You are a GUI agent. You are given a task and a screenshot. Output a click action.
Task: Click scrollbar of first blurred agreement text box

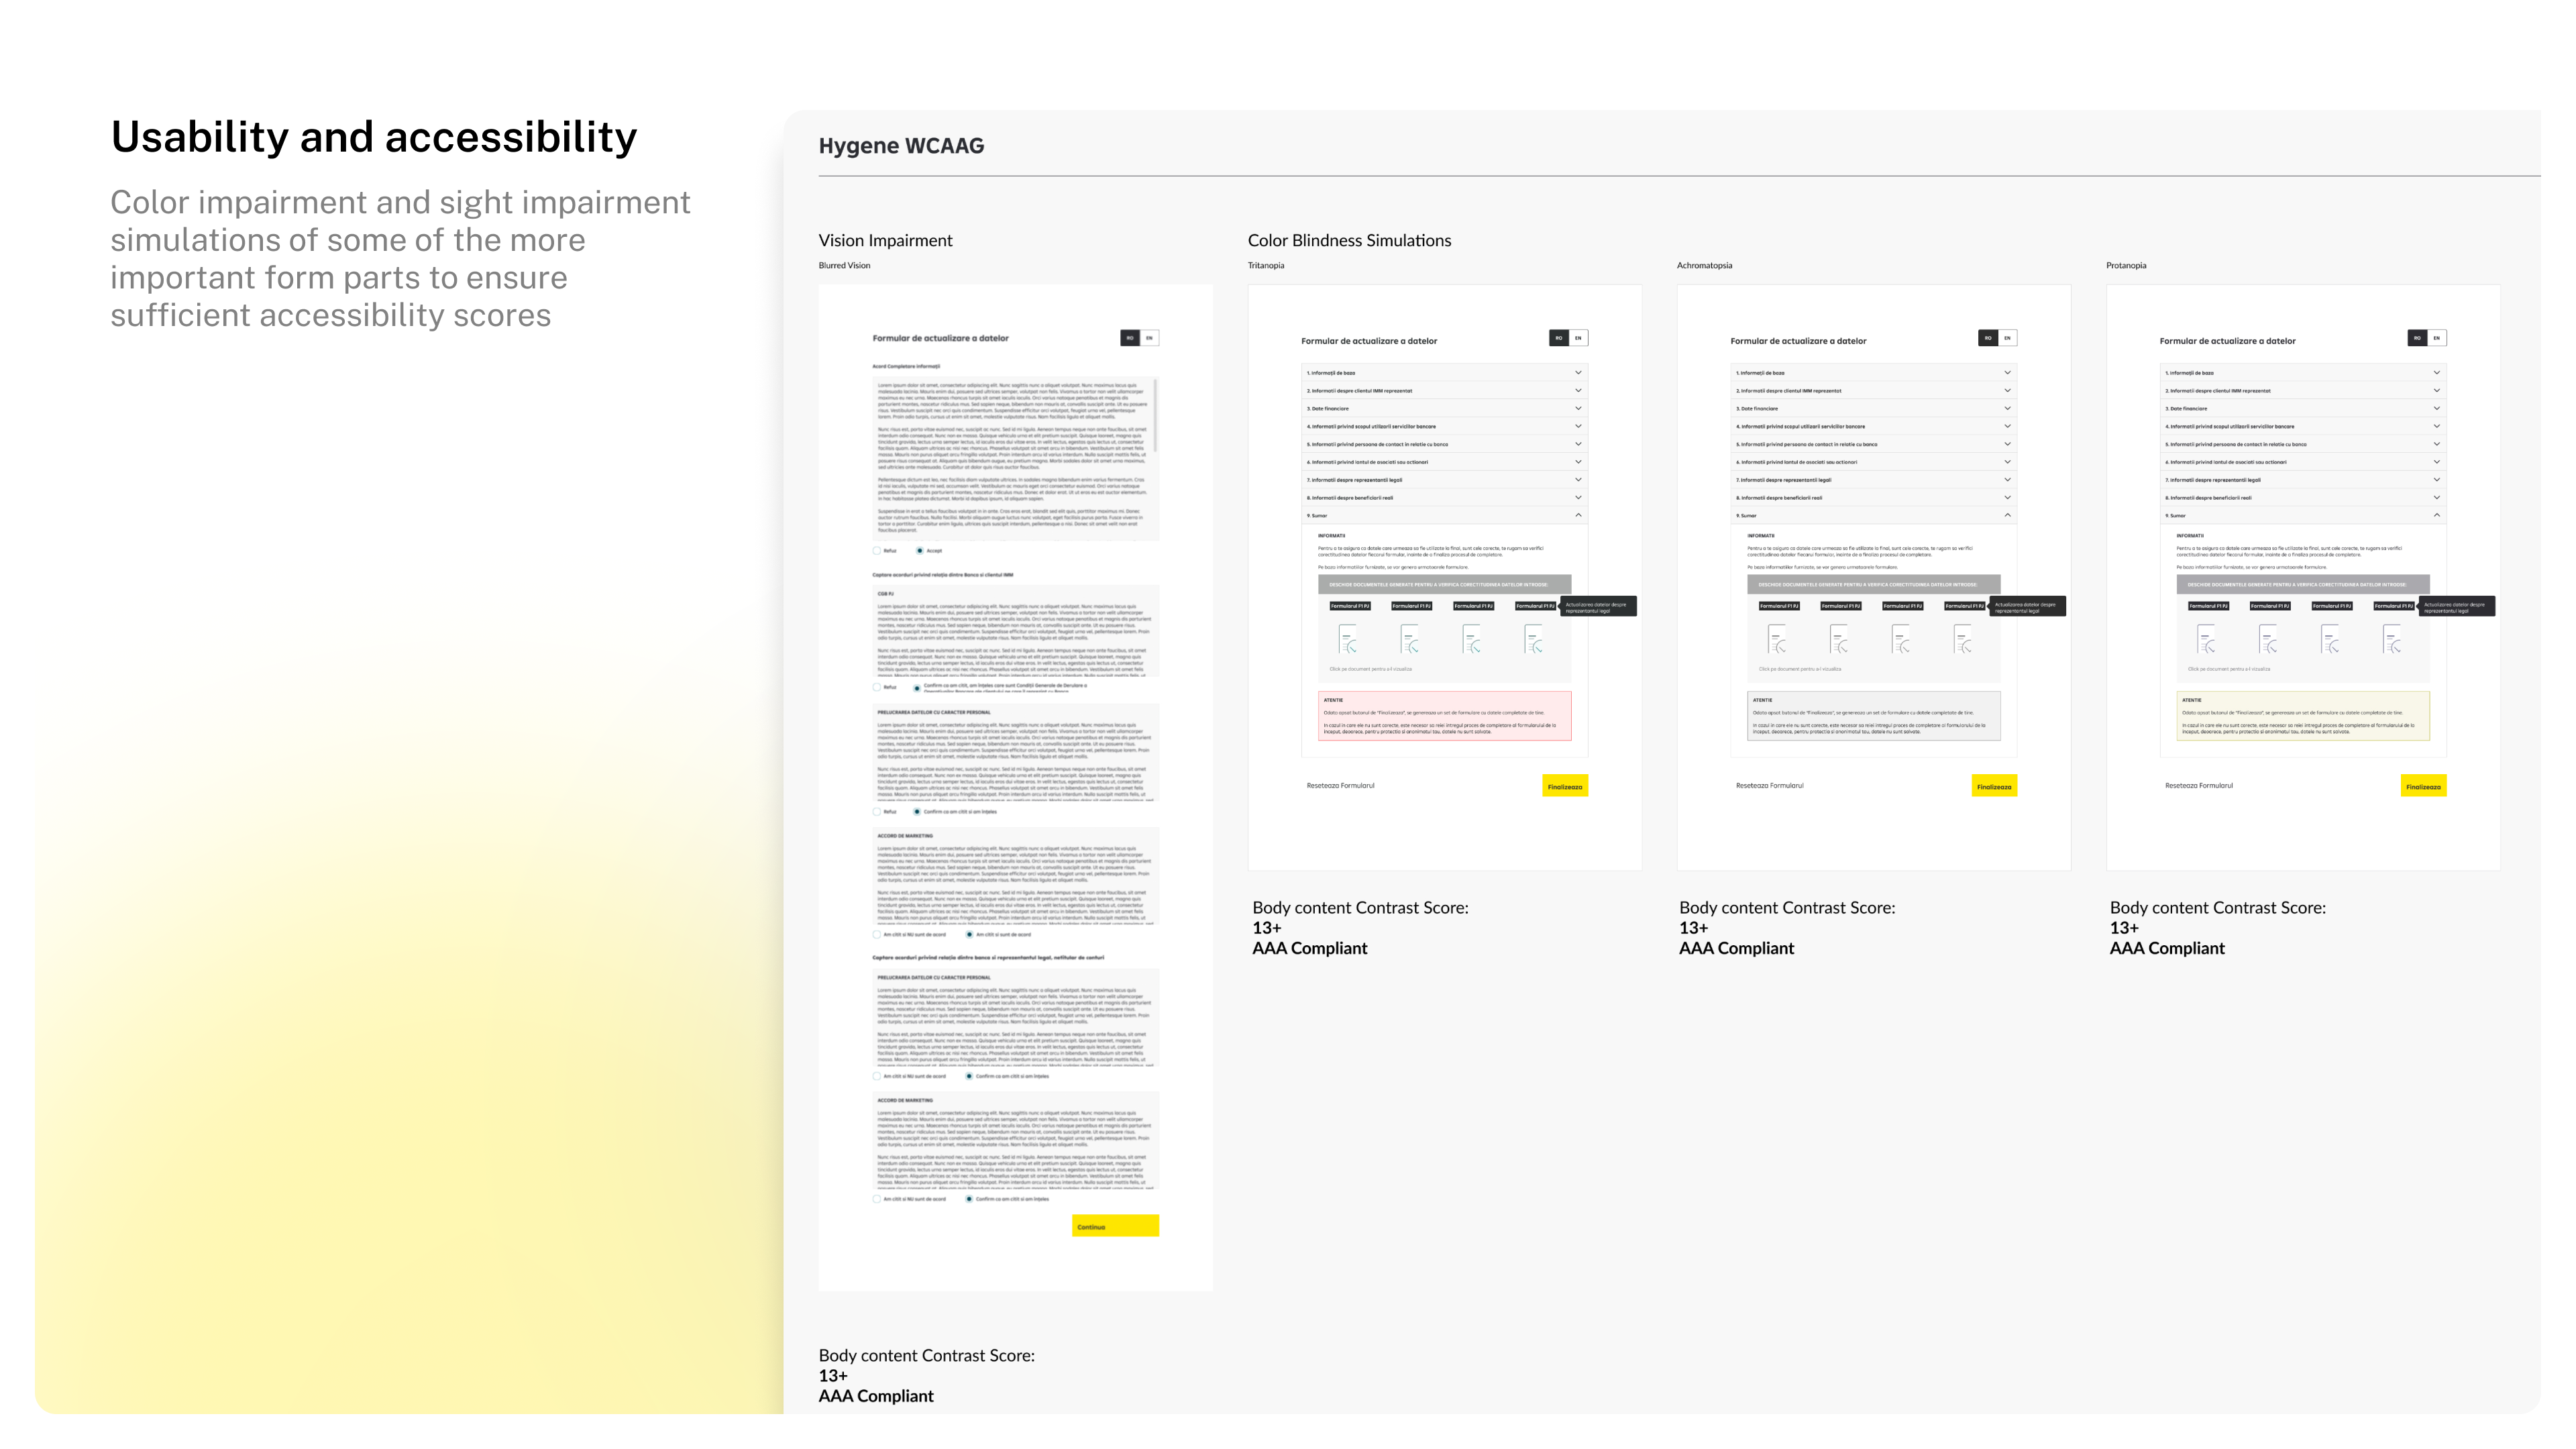click(1156, 415)
